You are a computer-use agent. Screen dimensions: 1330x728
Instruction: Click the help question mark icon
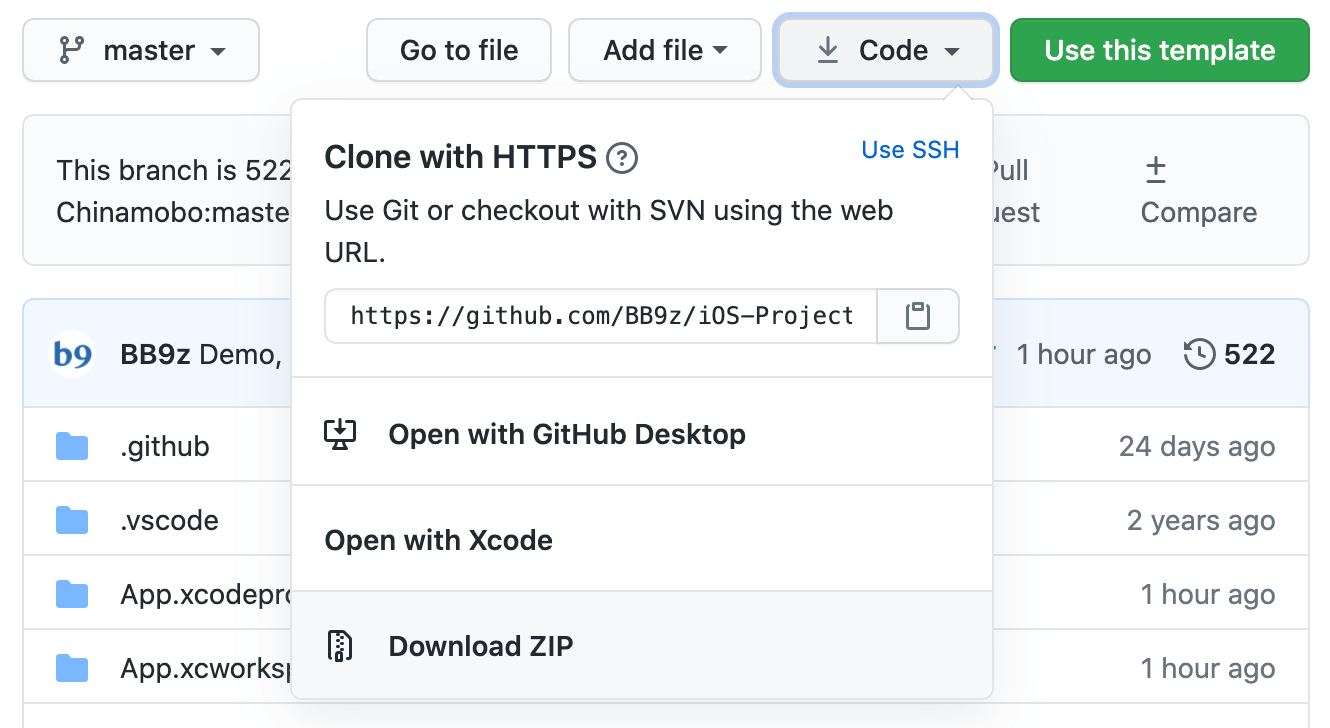622,158
